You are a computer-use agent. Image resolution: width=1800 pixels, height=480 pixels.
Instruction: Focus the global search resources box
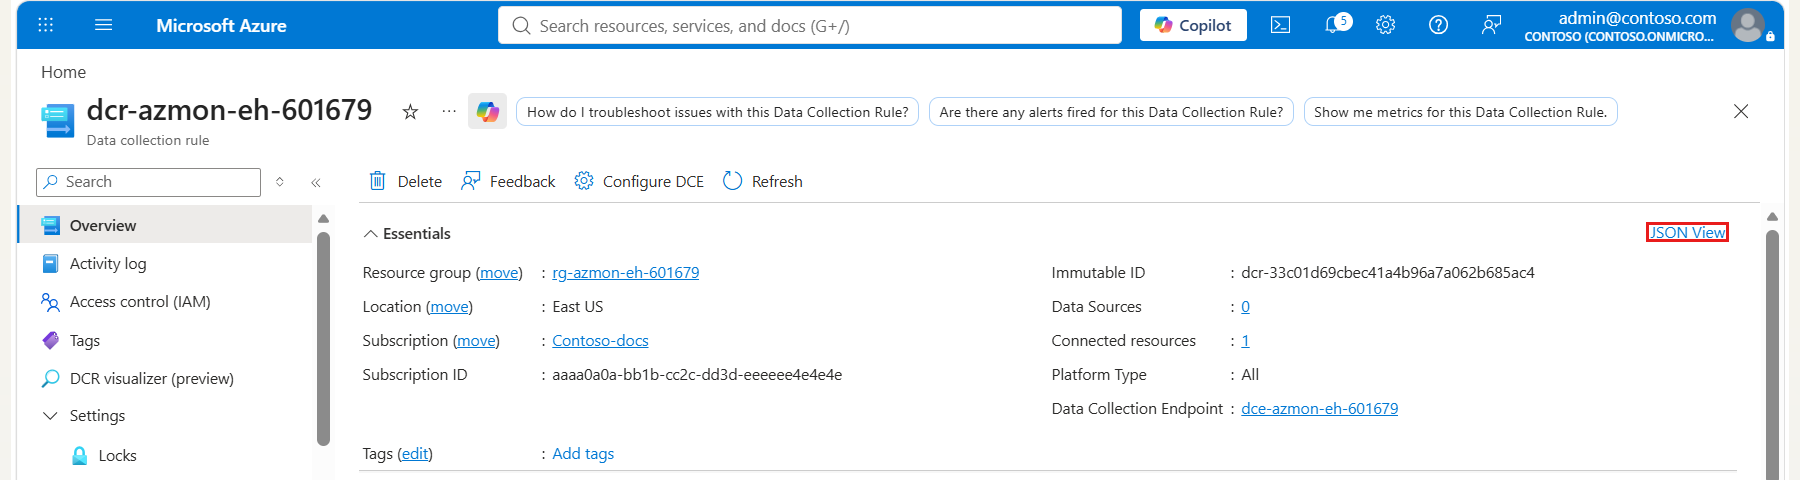pos(810,25)
